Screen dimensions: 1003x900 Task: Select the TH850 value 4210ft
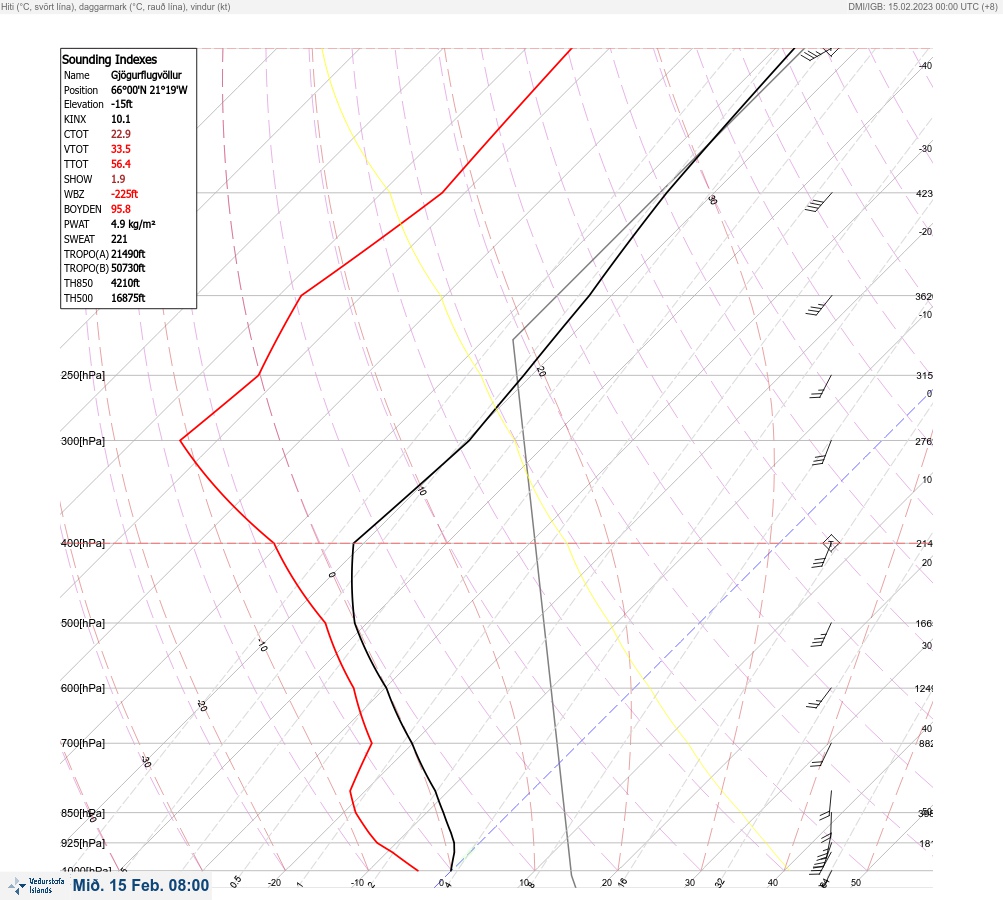[x=125, y=283]
